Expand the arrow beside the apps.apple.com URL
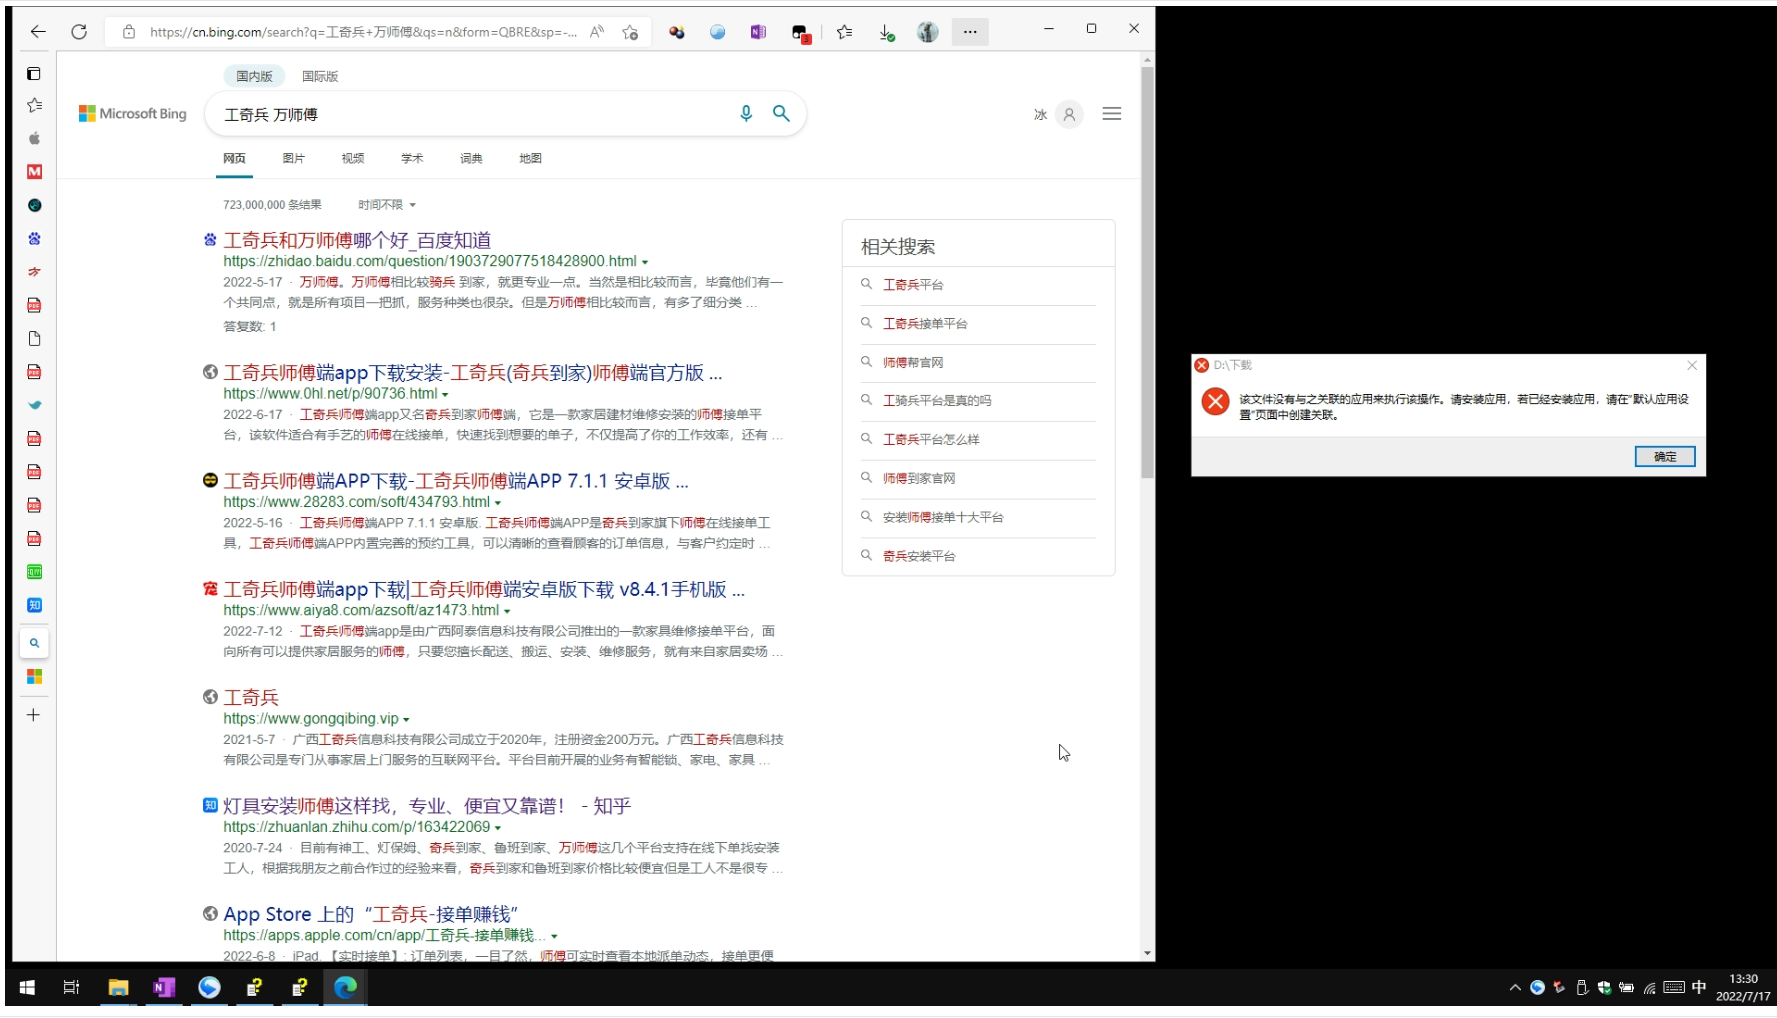The width and height of the screenshot is (1777, 1018). coord(554,937)
